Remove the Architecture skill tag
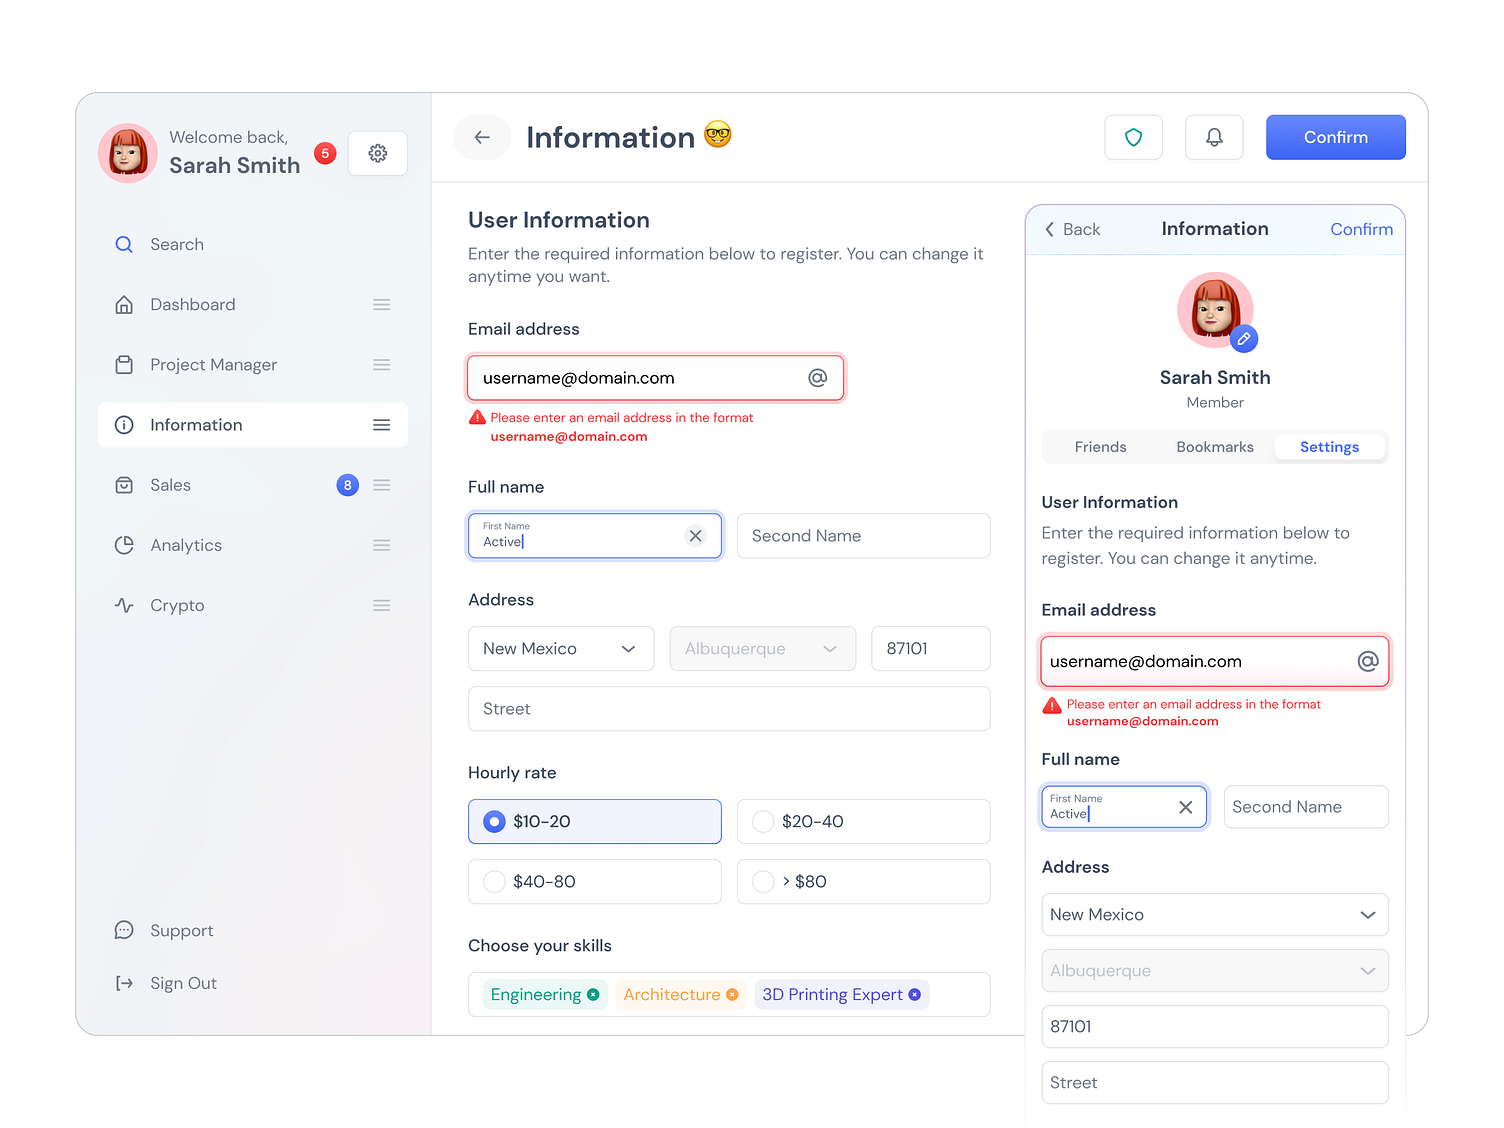Image resolution: width=1504 pixels, height=1128 pixels. pyautogui.click(x=733, y=994)
